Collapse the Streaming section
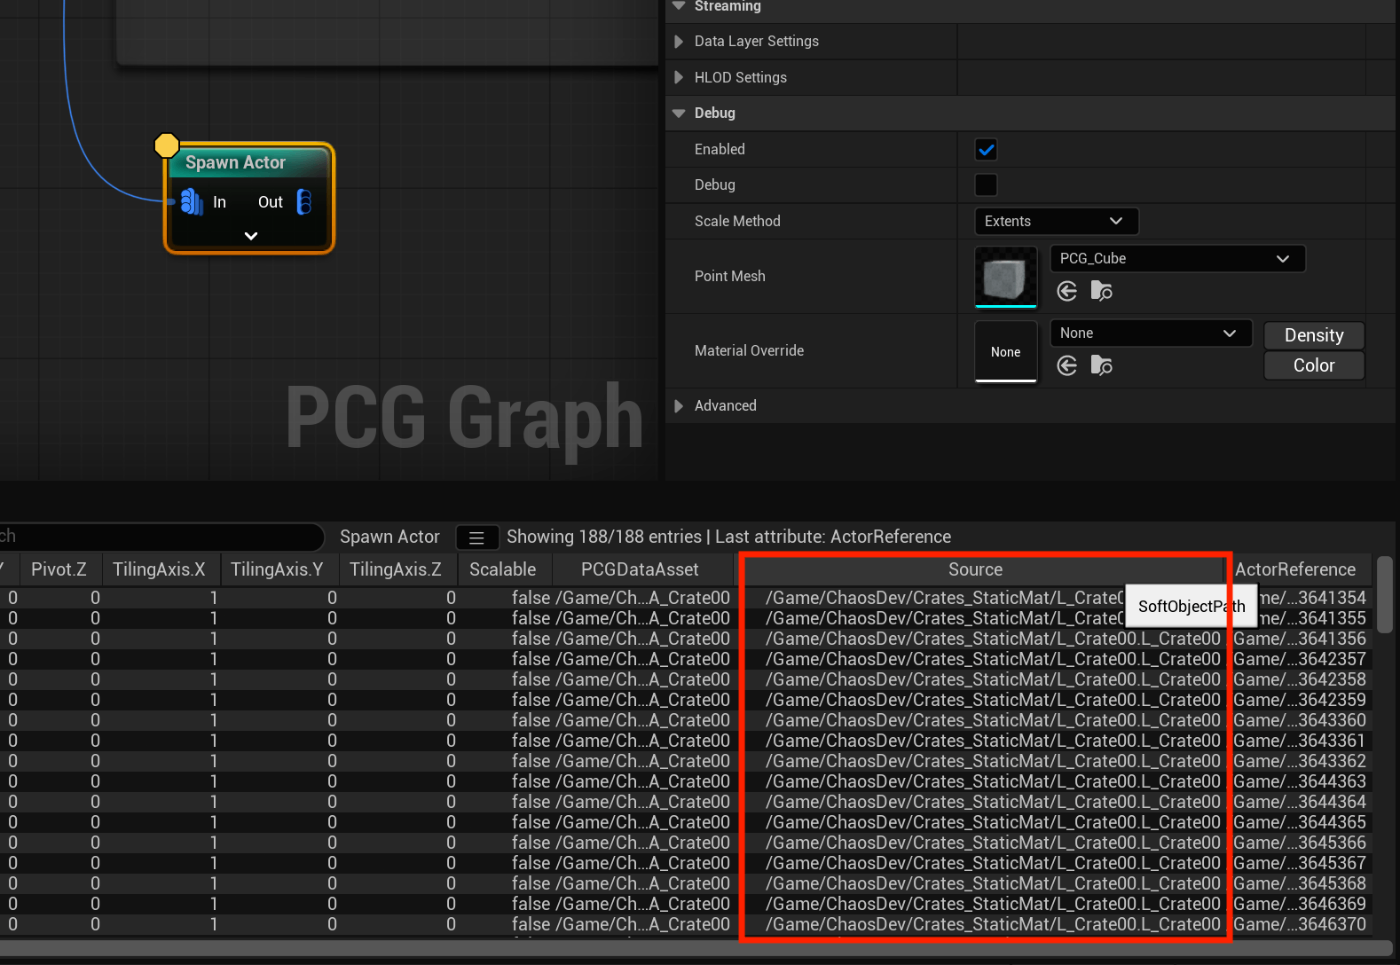This screenshot has width=1400, height=965. pyautogui.click(x=679, y=6)
